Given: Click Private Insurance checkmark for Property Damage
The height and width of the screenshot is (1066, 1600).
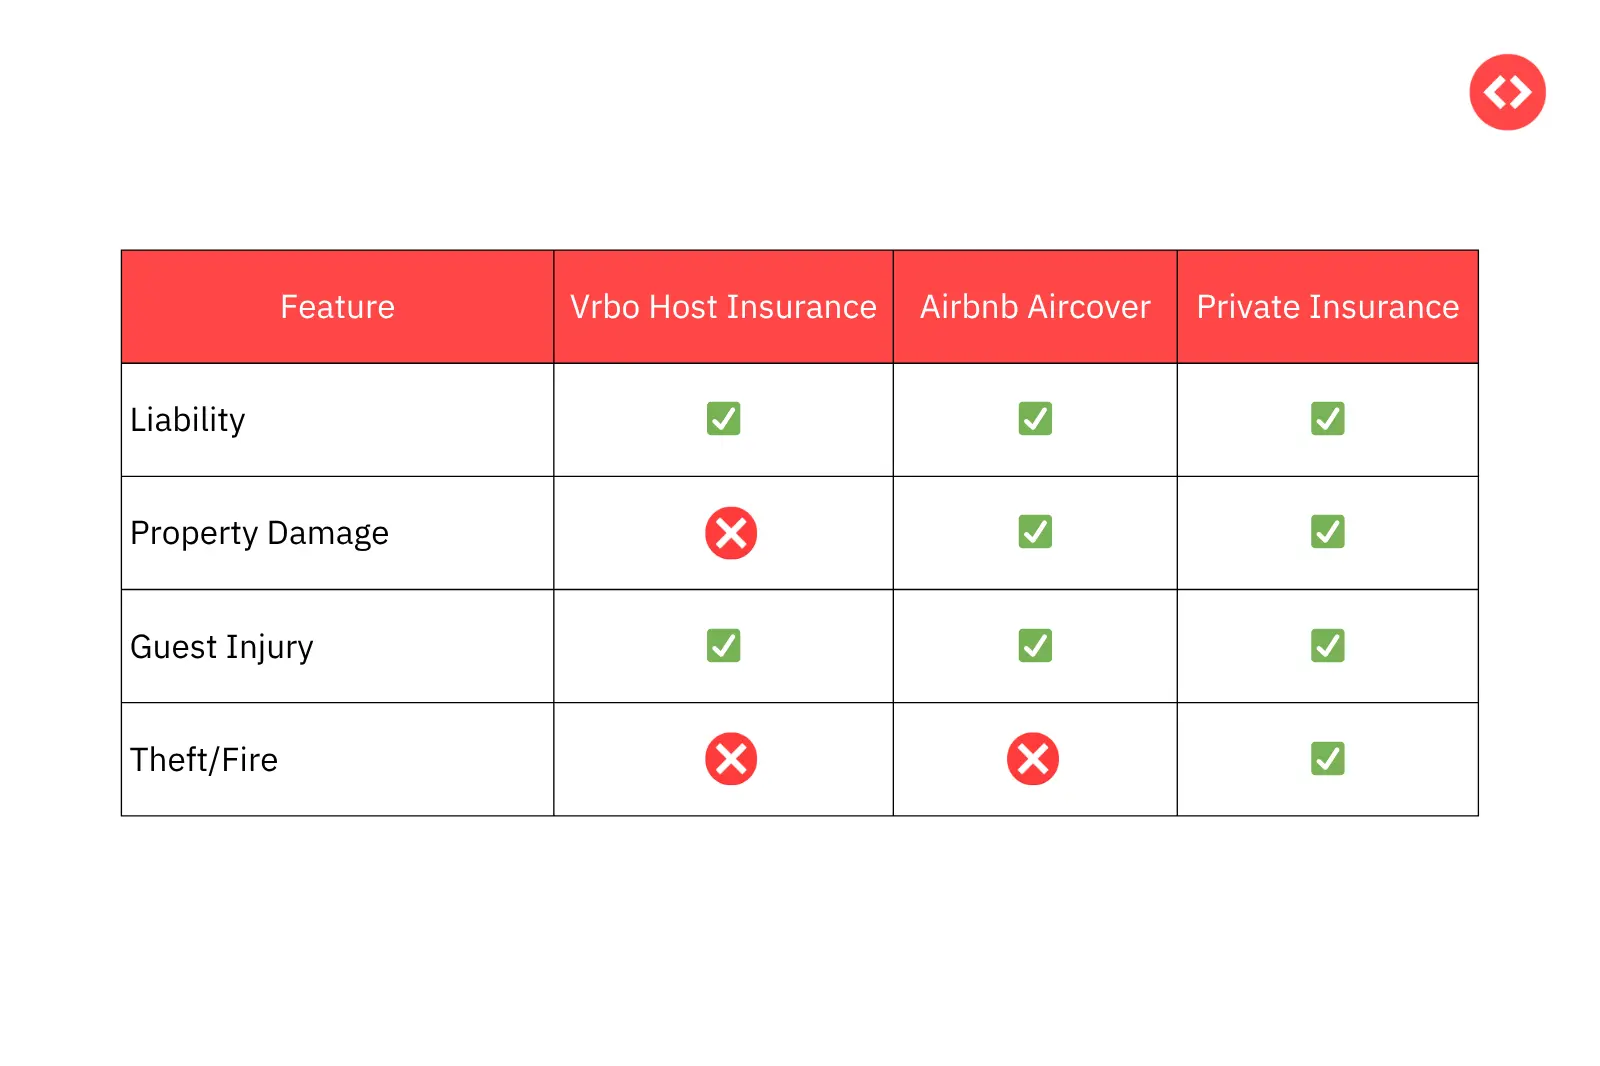Looking at the screenshot, I should coord(1327,532).
